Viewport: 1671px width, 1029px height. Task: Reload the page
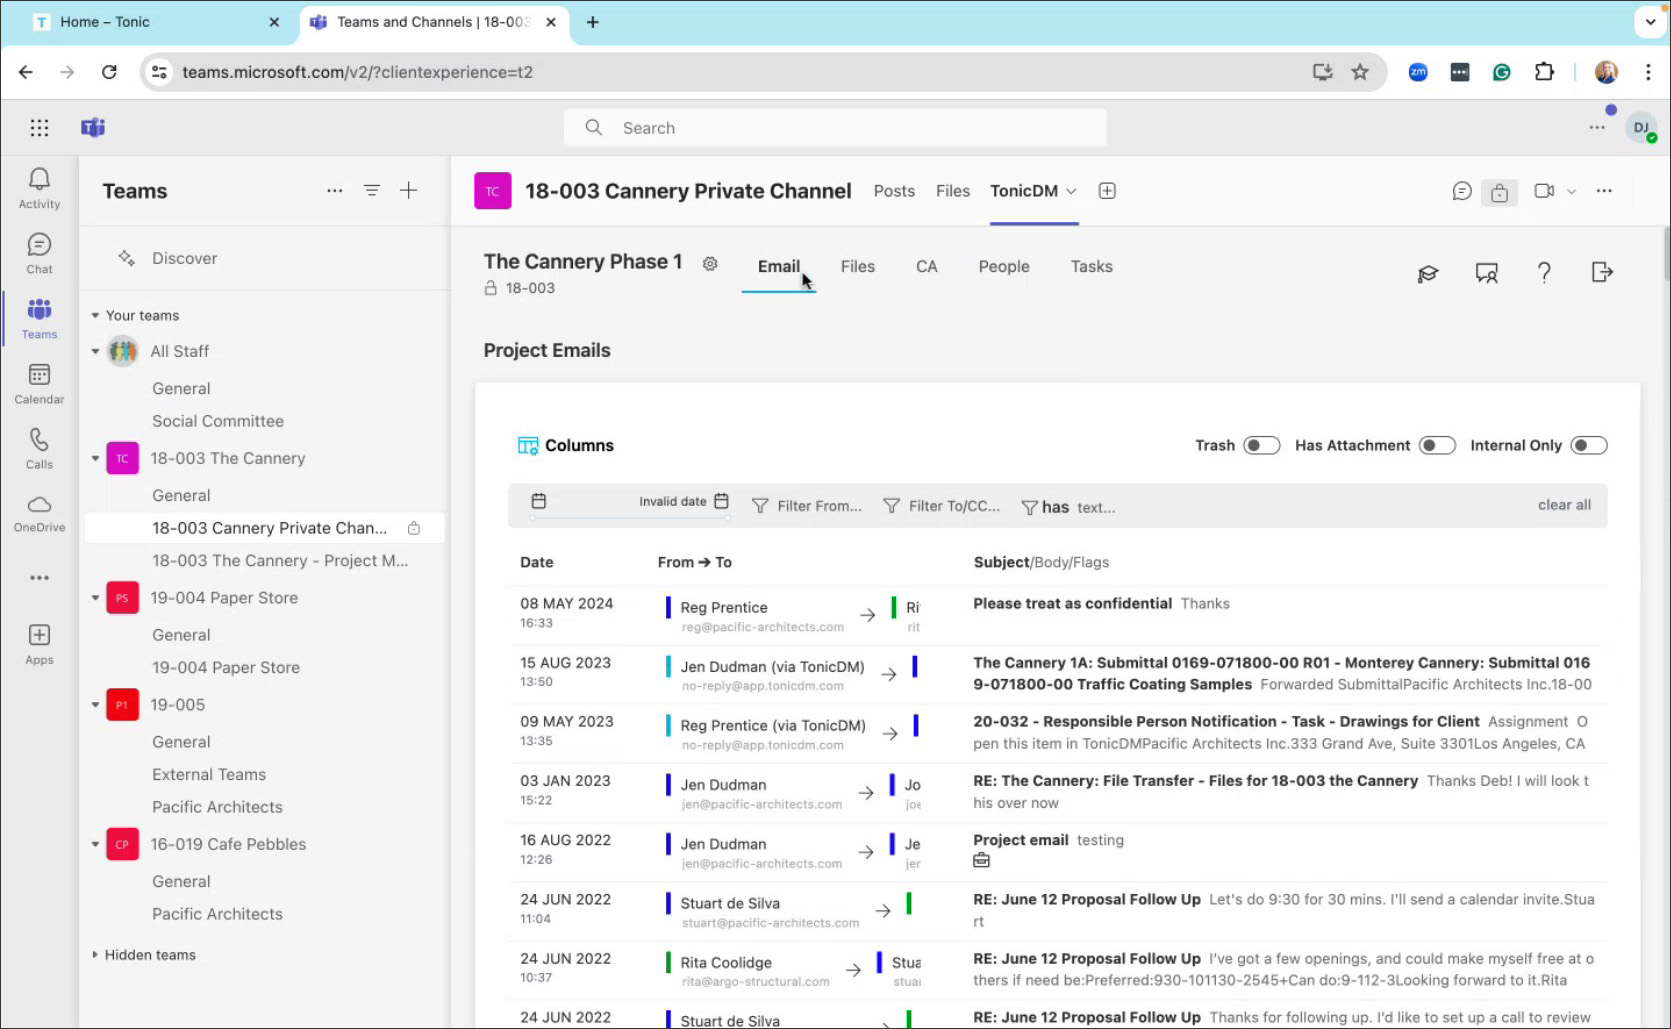pos(109,72)
